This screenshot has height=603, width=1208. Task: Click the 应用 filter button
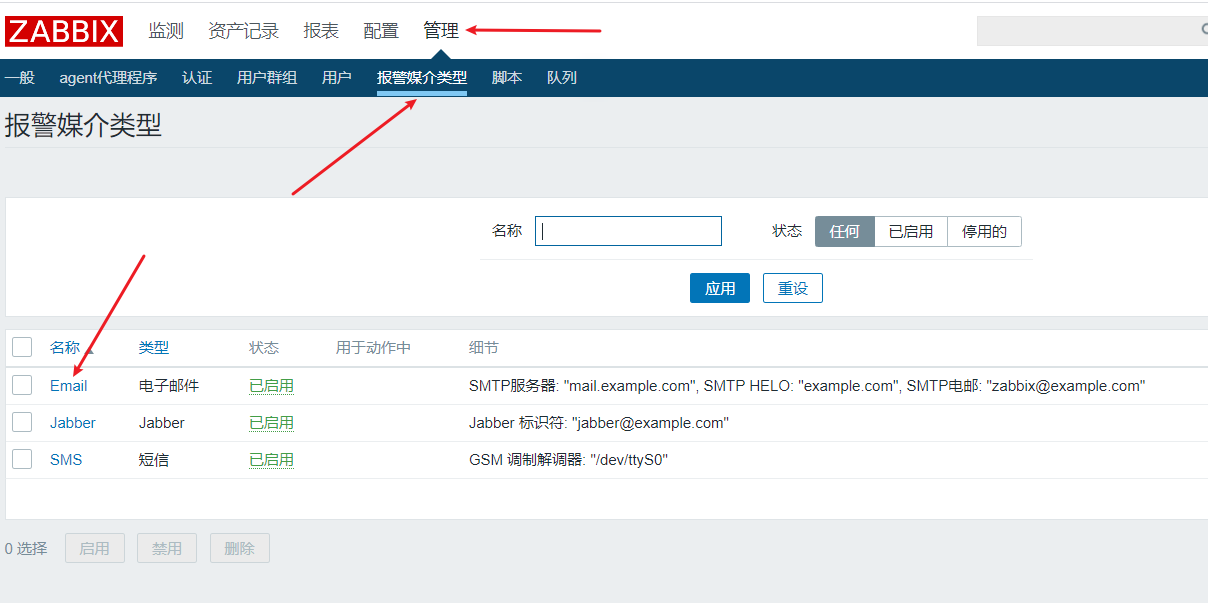(x=720, y=288)
